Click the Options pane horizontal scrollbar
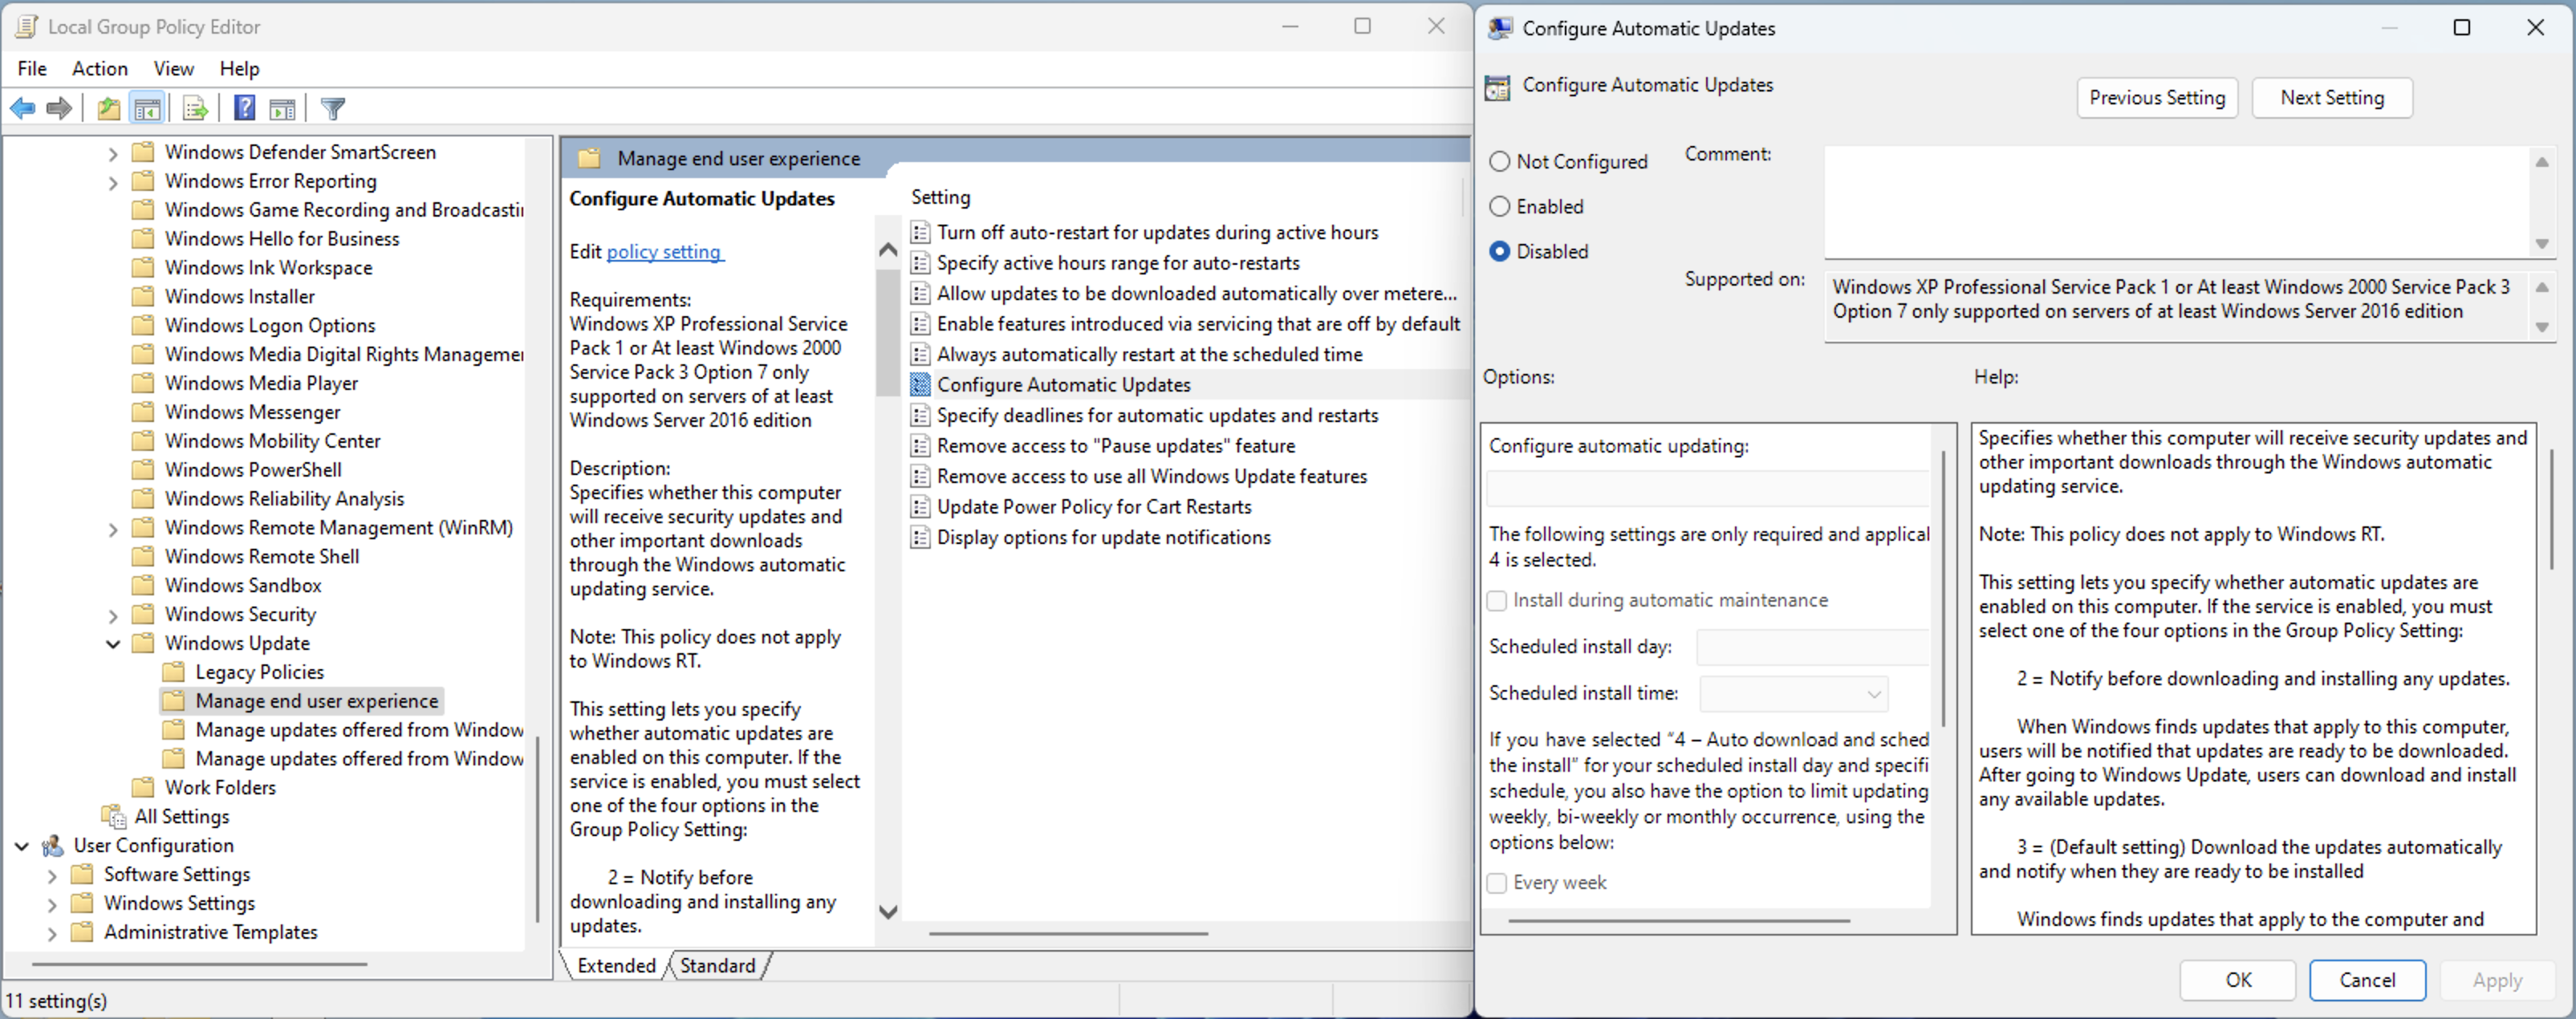The image size is (2576, 1019). click(1678, 920)
